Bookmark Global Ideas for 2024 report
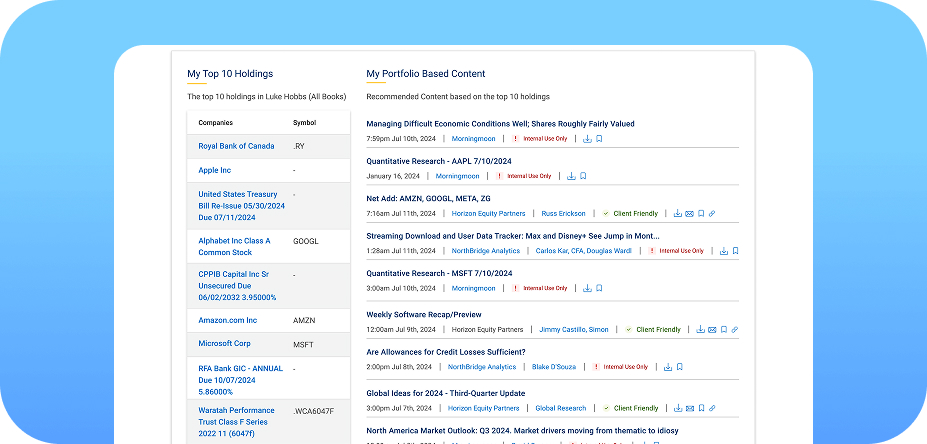 pos(701,409)
